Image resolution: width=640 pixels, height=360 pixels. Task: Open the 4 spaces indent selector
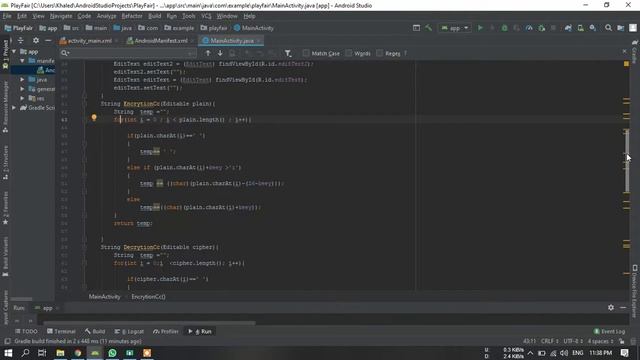click(x=600, y=341)
